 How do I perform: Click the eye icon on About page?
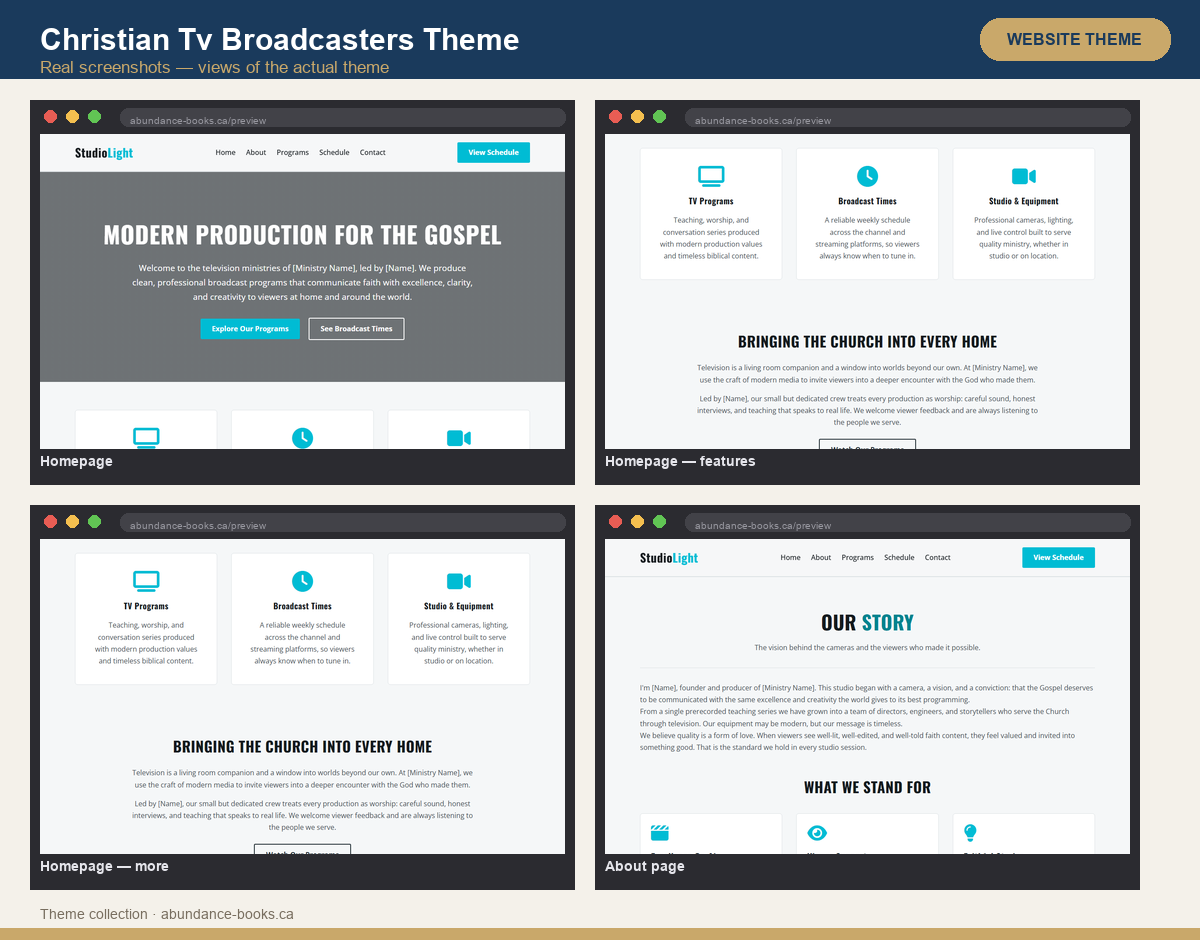[817, 832]
